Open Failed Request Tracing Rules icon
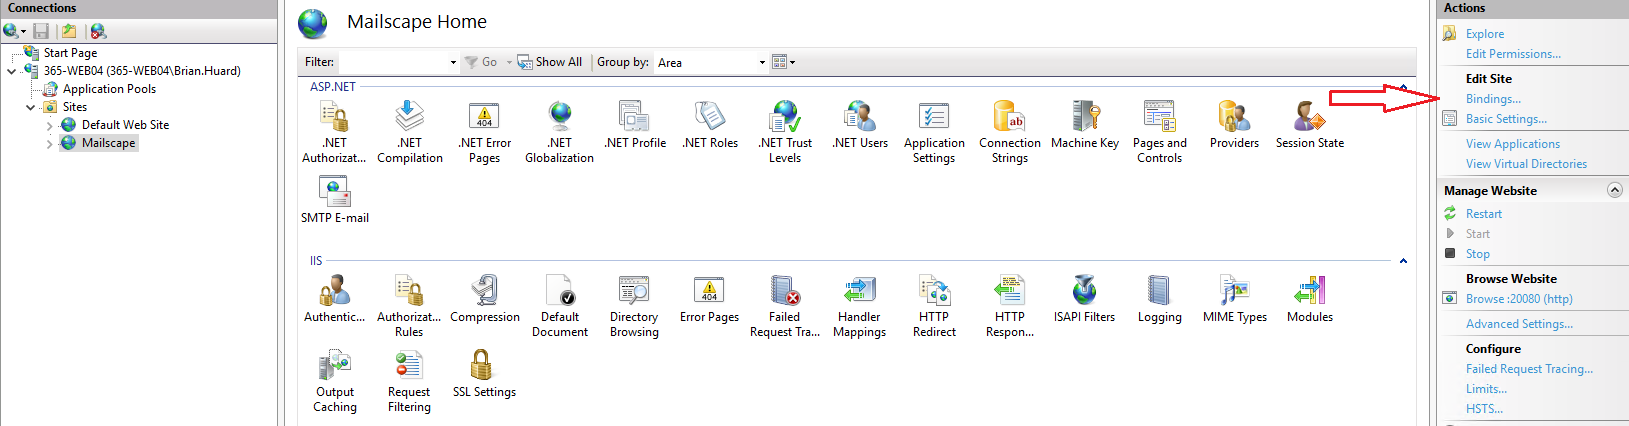 [x=785, y=305]
